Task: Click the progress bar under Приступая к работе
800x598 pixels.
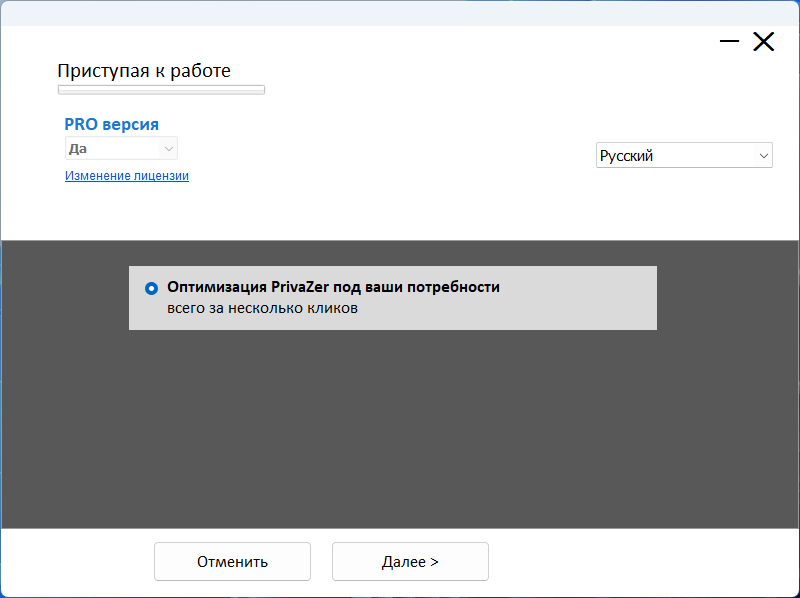Action: pos(161,90)
